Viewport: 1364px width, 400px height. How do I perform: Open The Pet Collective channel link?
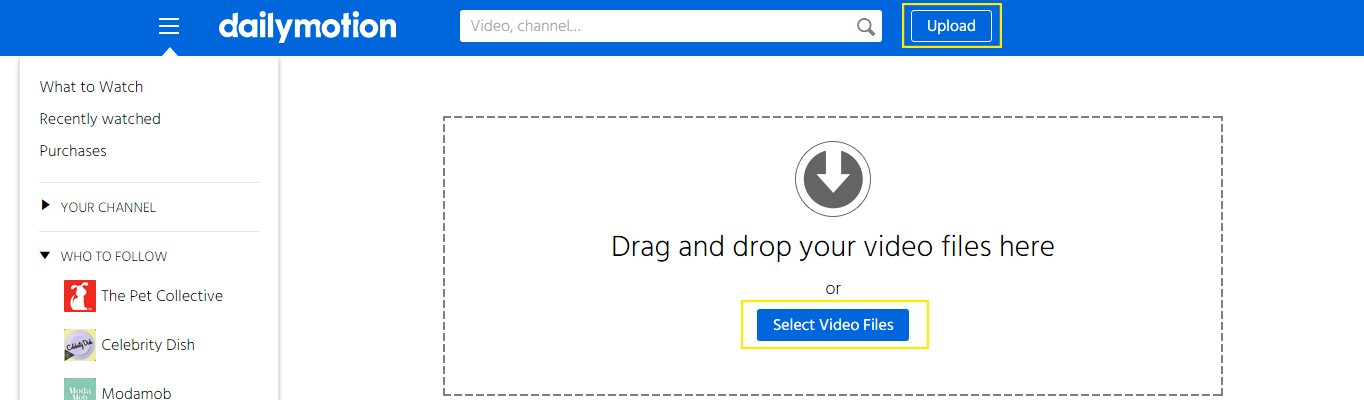click(x=162, y=296)
